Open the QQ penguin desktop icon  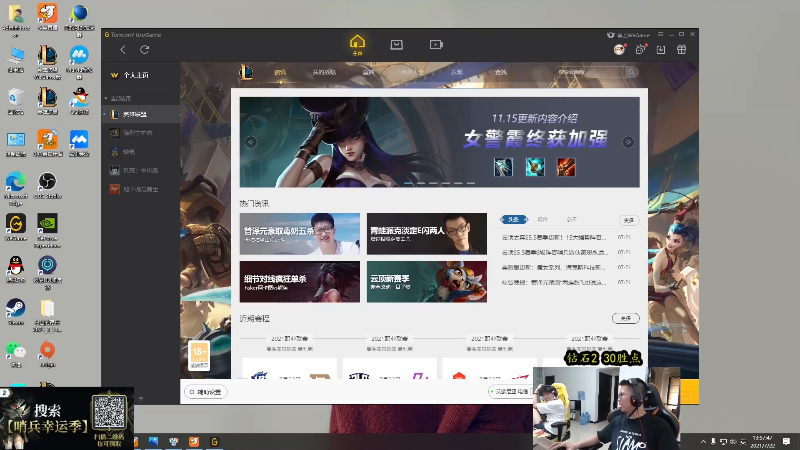pos(15,270)
